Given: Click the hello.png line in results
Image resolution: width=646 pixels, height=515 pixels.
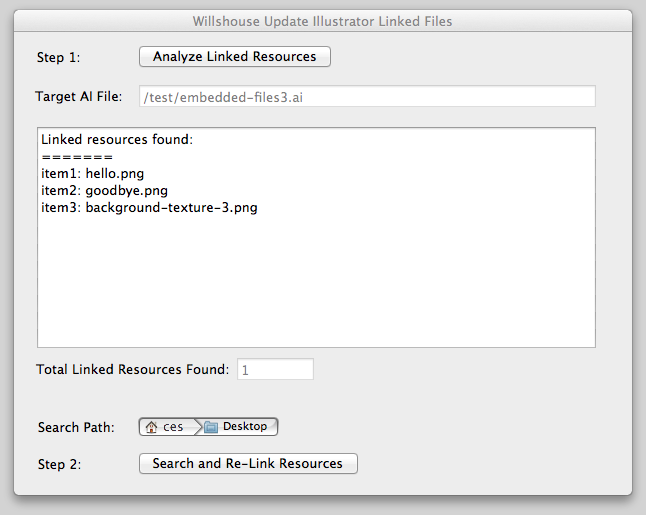Looking at the screenshot, I should 93,173.
